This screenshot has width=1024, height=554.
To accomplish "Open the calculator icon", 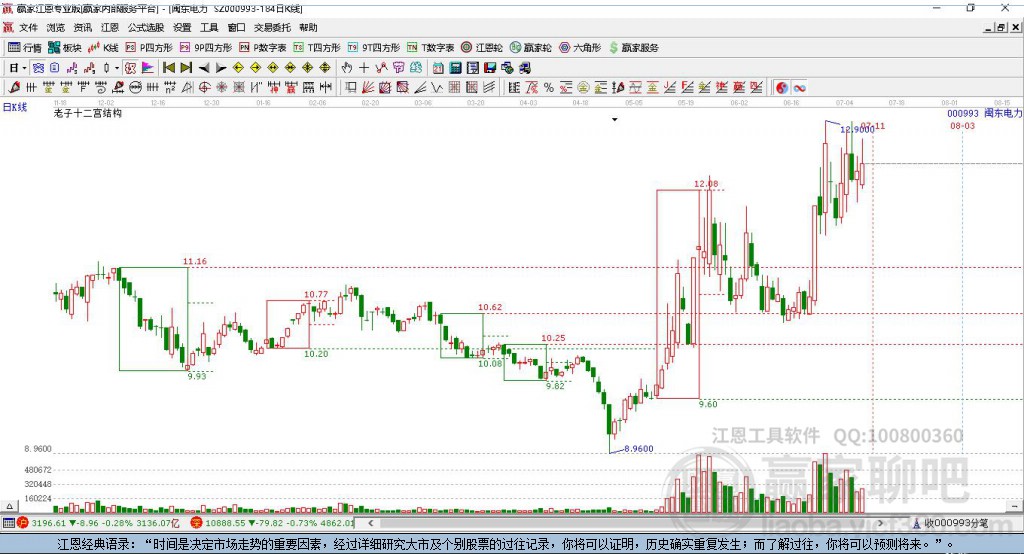I will (x=456, y=68).
